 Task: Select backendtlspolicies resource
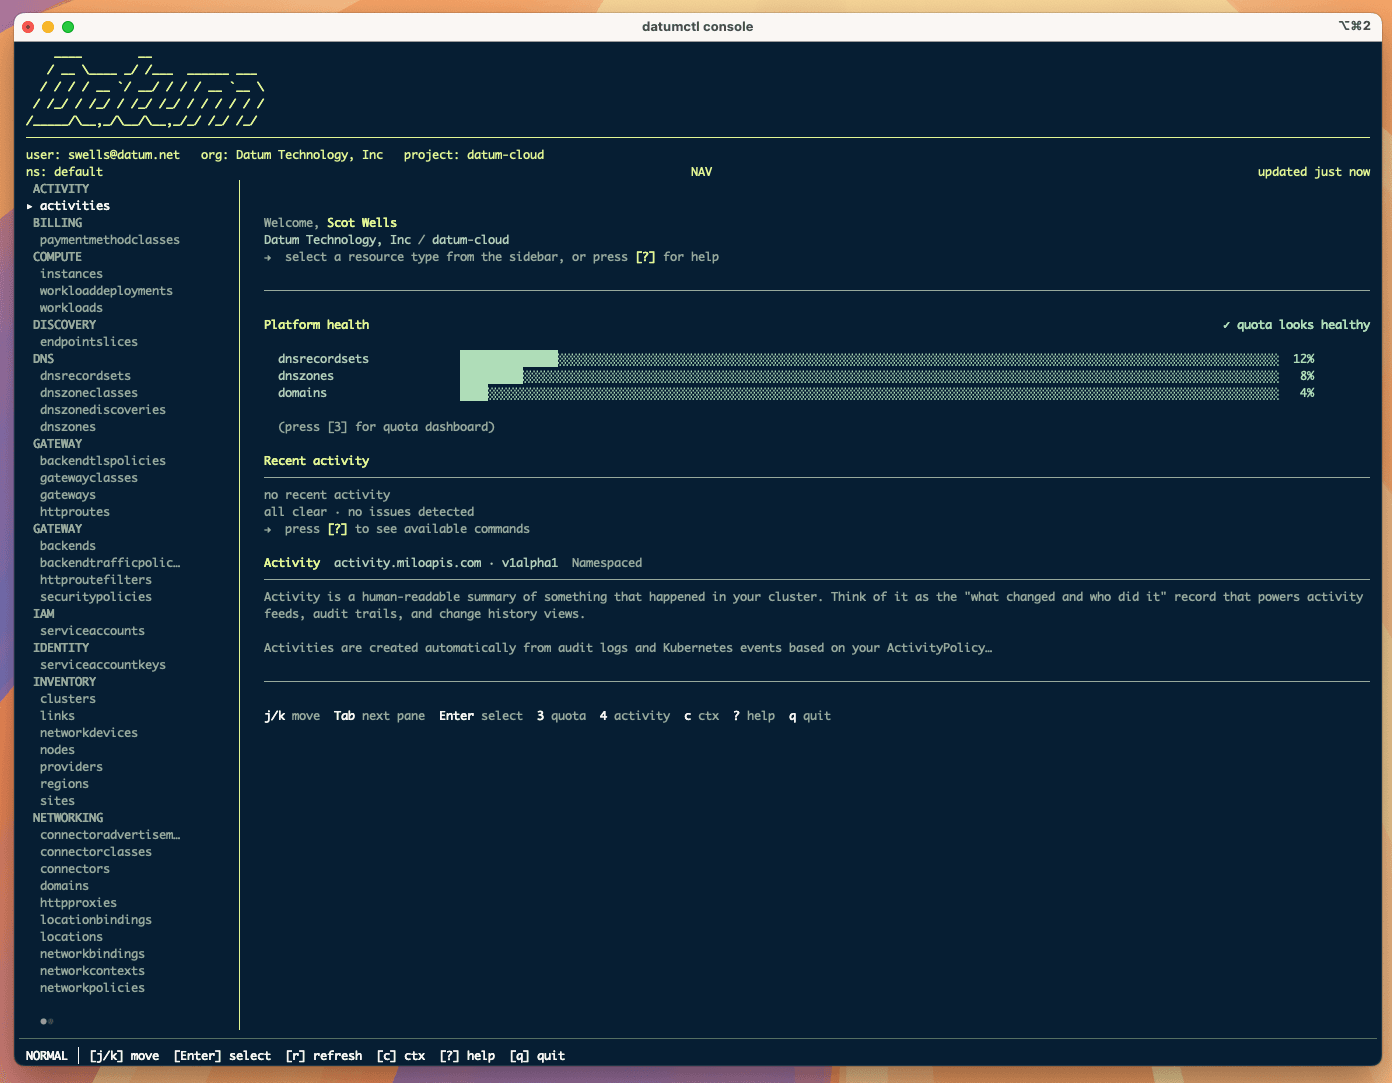103,461
